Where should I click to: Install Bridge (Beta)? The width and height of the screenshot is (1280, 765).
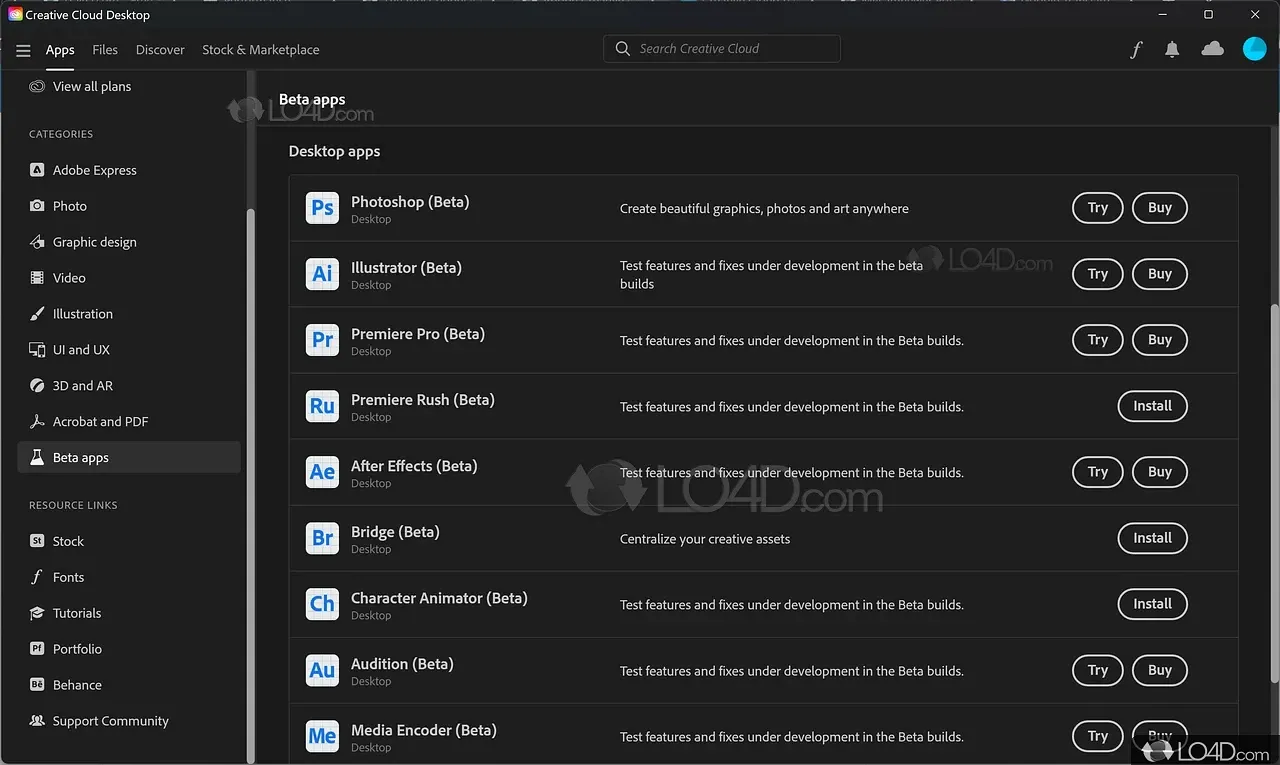point(1152,538)
